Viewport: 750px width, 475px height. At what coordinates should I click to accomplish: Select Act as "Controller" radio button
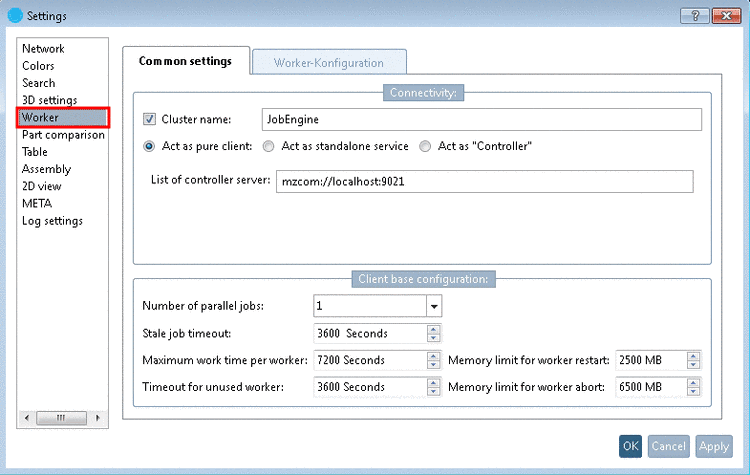coord(426,146)
